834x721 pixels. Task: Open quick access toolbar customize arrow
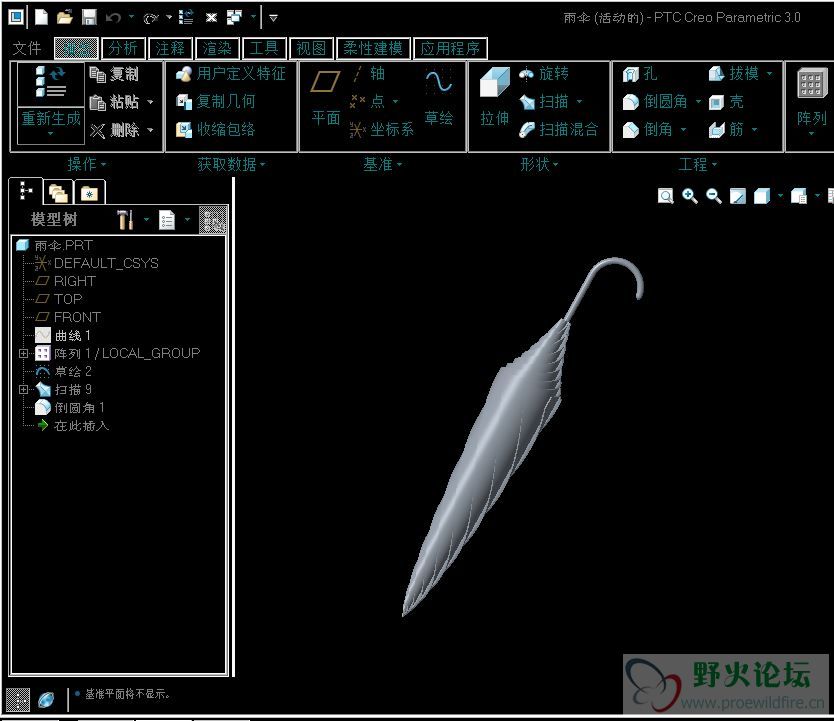point(273,18)
